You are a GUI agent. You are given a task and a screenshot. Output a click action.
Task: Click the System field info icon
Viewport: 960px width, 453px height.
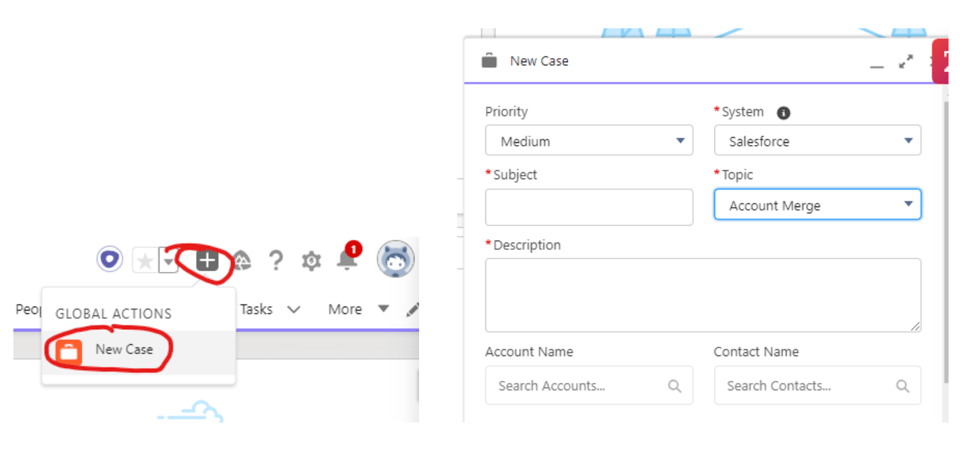784,113
